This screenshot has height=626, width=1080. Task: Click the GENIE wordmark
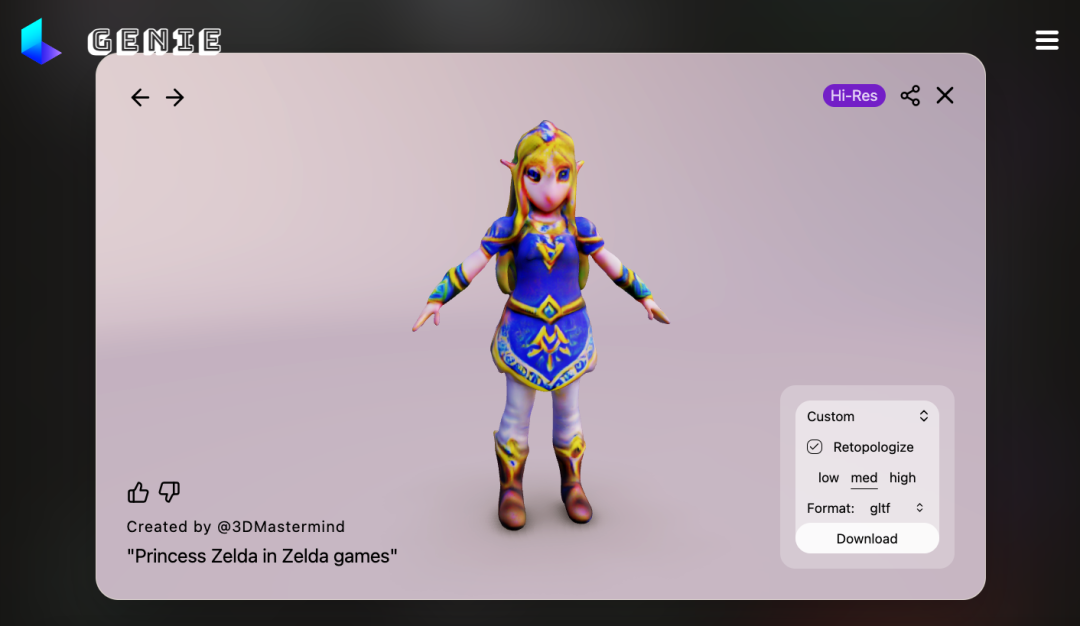point(155,41)
